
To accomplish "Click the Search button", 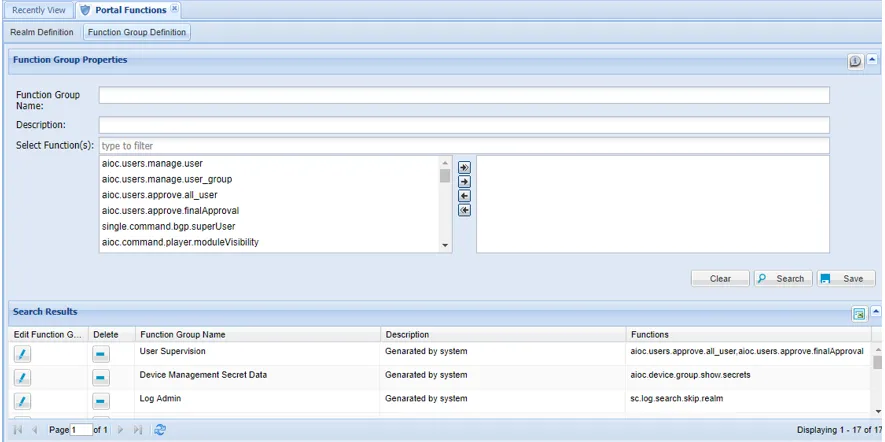I will (783, 278).
